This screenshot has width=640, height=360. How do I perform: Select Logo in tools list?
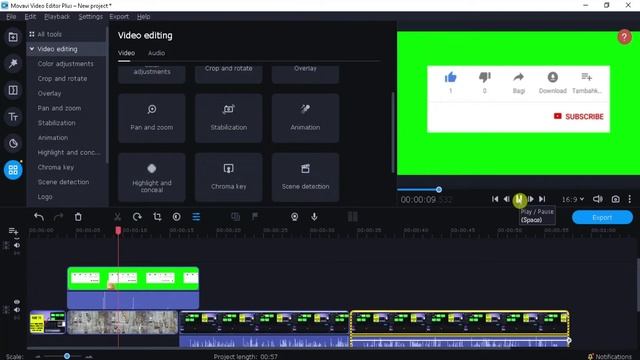(45, 197)
